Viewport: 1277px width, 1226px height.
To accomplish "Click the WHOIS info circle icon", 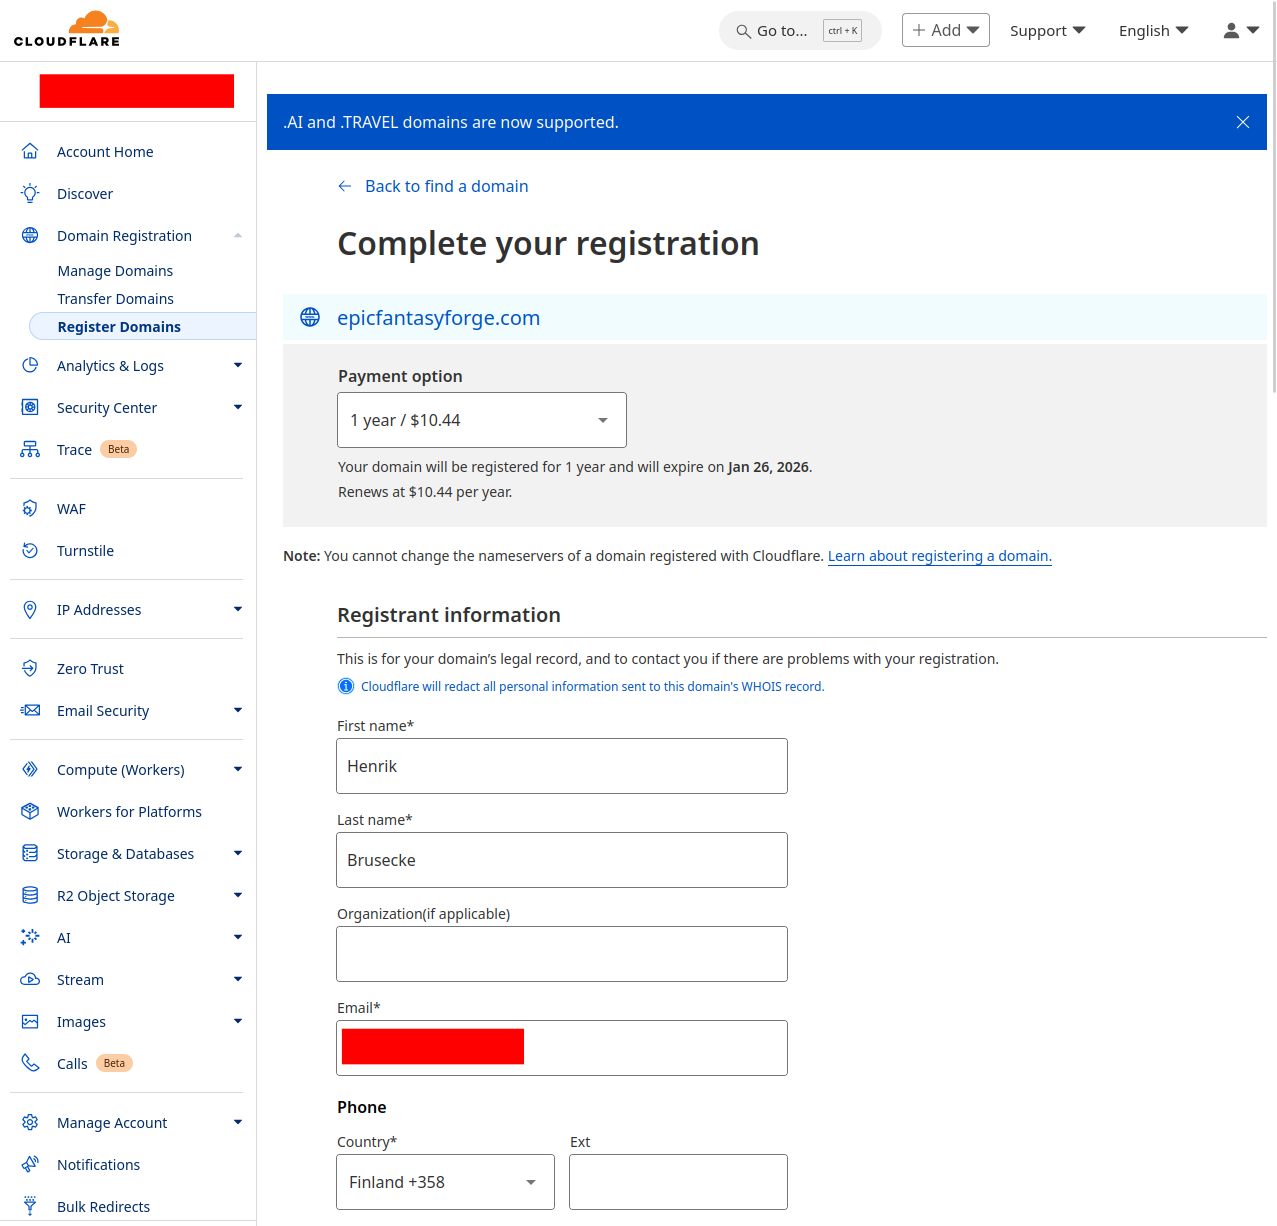I will point(346,686).
